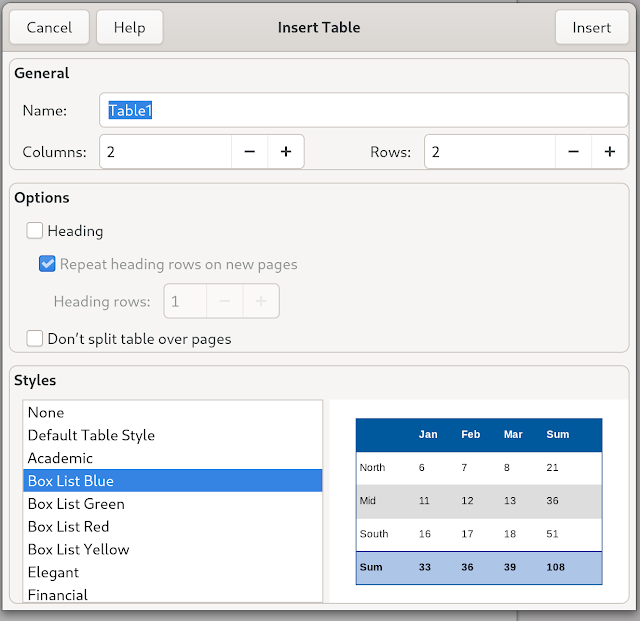The height and width of the screenshot is (621, 640).
Task: Decrease the Columns count with minus
Action: click(x=249, y=152)
